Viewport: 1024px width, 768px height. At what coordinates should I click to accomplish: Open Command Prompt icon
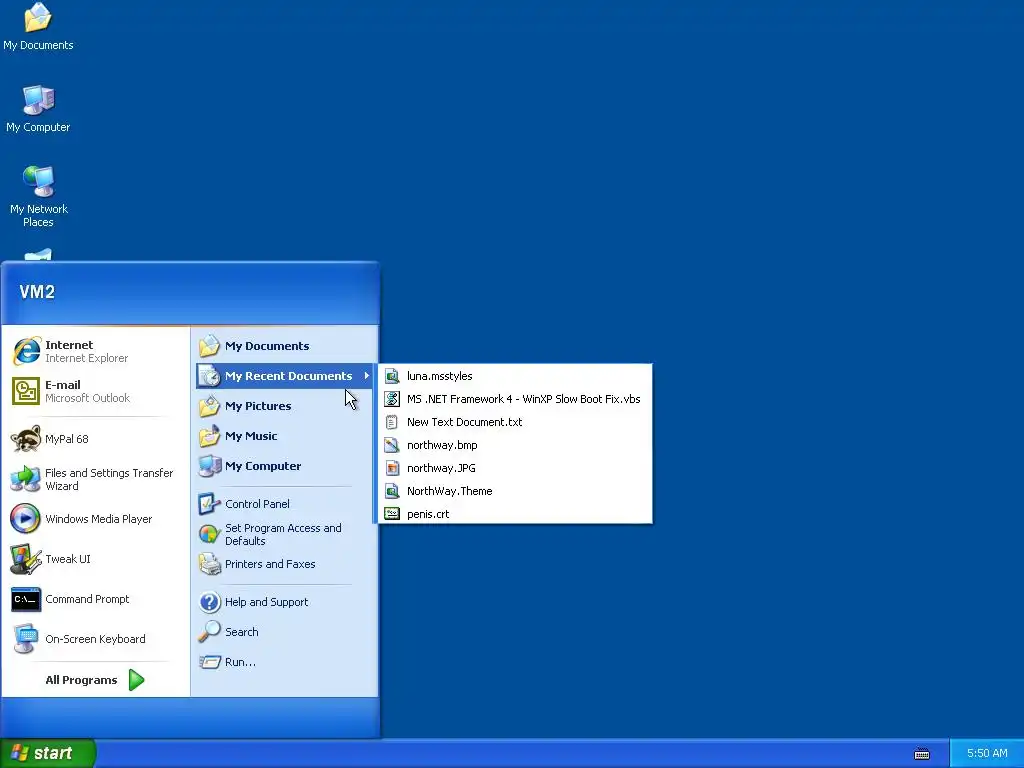coord(26,599)
